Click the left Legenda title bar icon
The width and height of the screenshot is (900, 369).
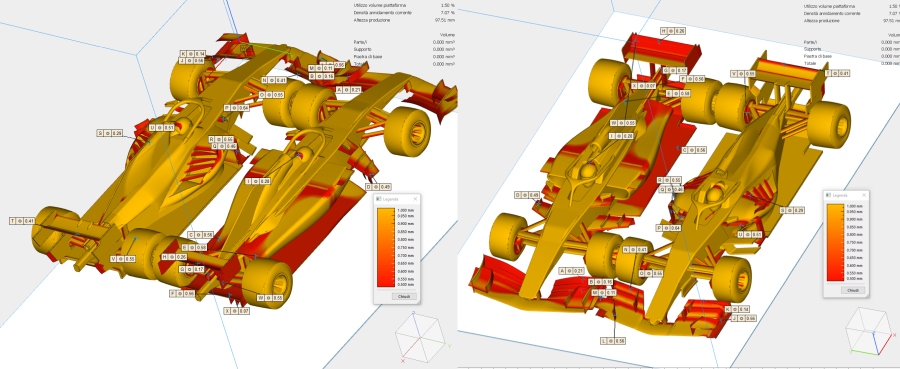click(x=378, y=199)
